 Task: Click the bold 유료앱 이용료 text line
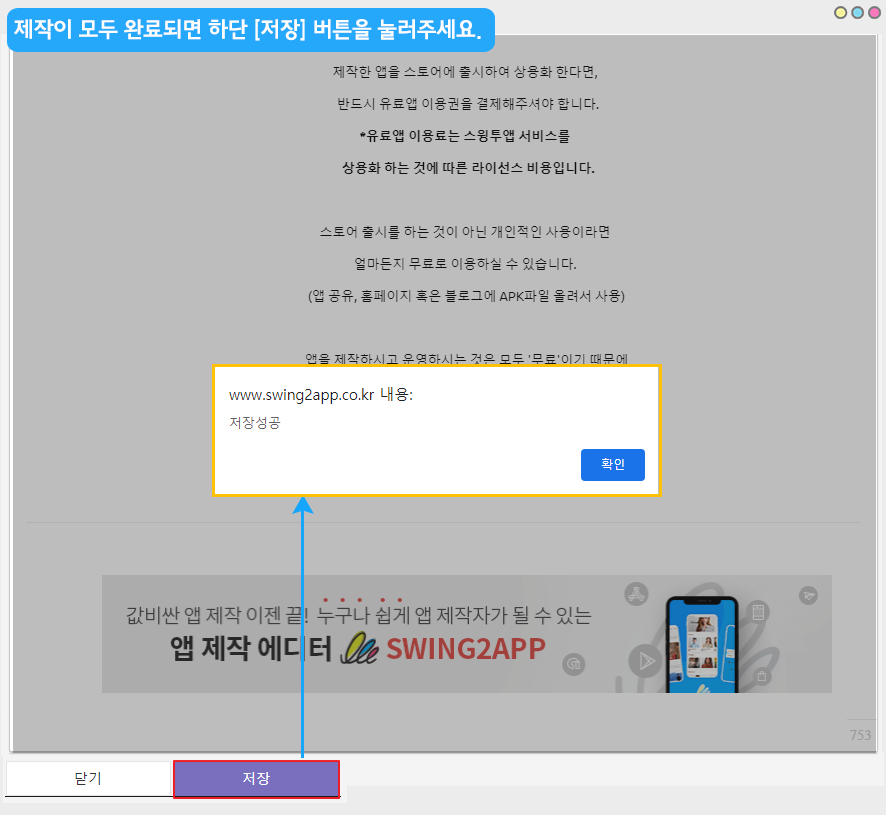(x=465, y=135)
